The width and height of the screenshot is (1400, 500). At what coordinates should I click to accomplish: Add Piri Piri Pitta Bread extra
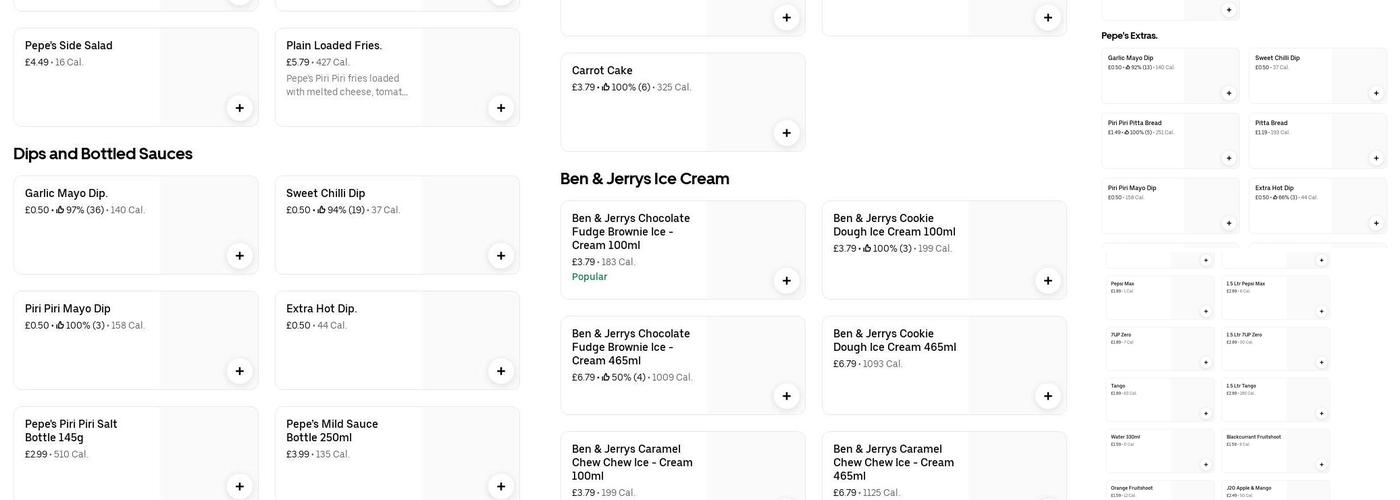pos(1229,158)
